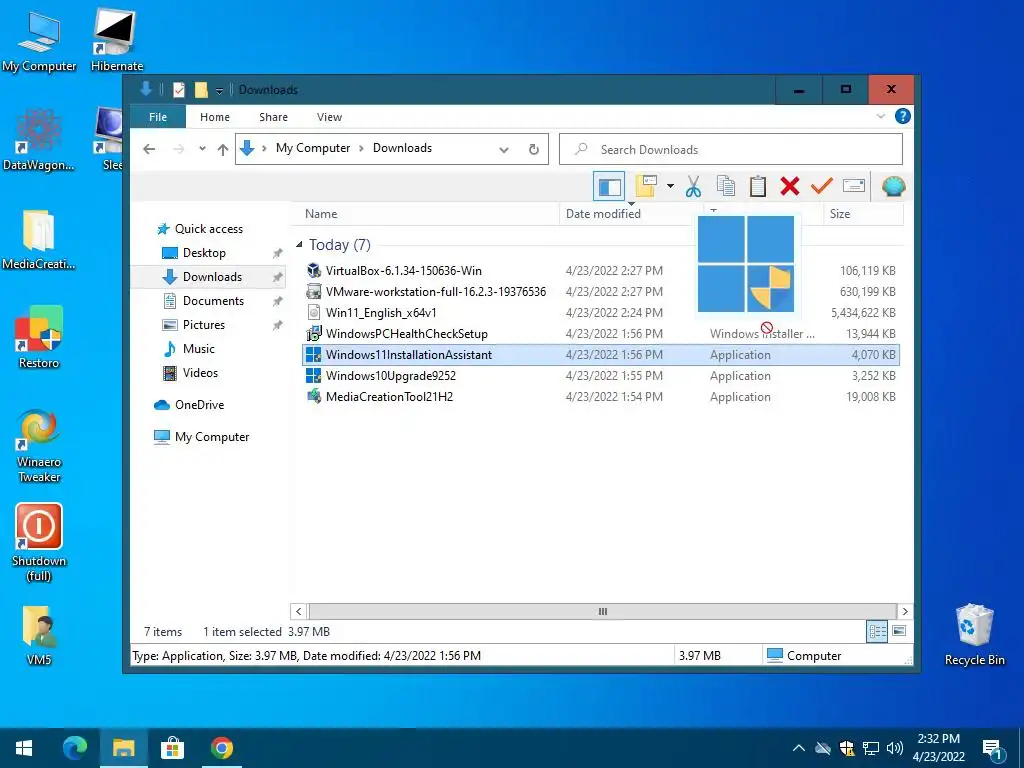Open the File ribbon tab

coord(158,117)
